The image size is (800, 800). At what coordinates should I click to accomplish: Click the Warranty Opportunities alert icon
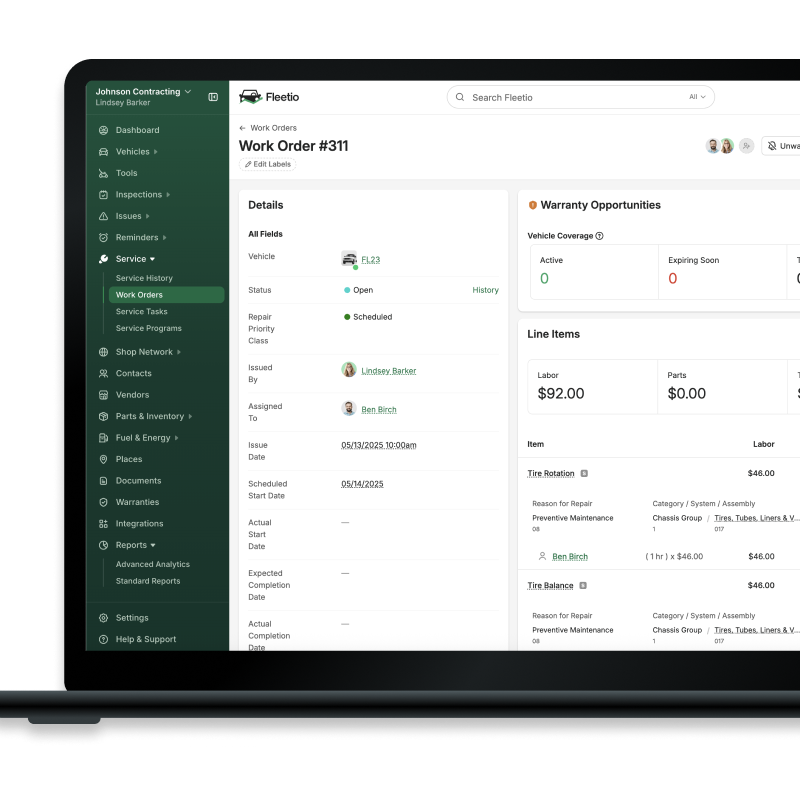tap(533, 205)
